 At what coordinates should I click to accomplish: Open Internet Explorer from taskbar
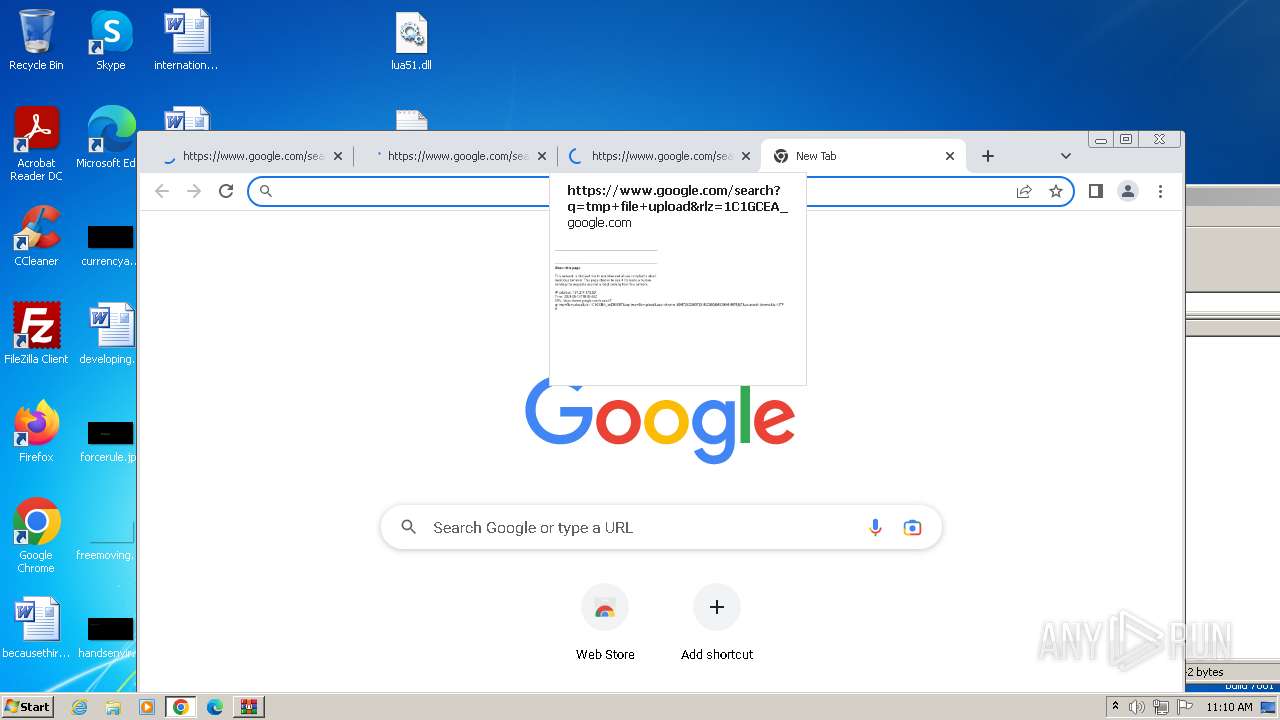click(80, 707)
